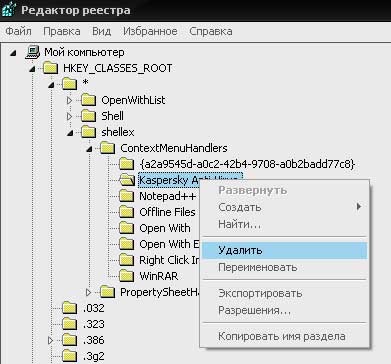Select the .3g2 key folder icon
Image resolution: width=391 pixels, height=364 pixels.
pyautogui.click(x=70, y=356)
